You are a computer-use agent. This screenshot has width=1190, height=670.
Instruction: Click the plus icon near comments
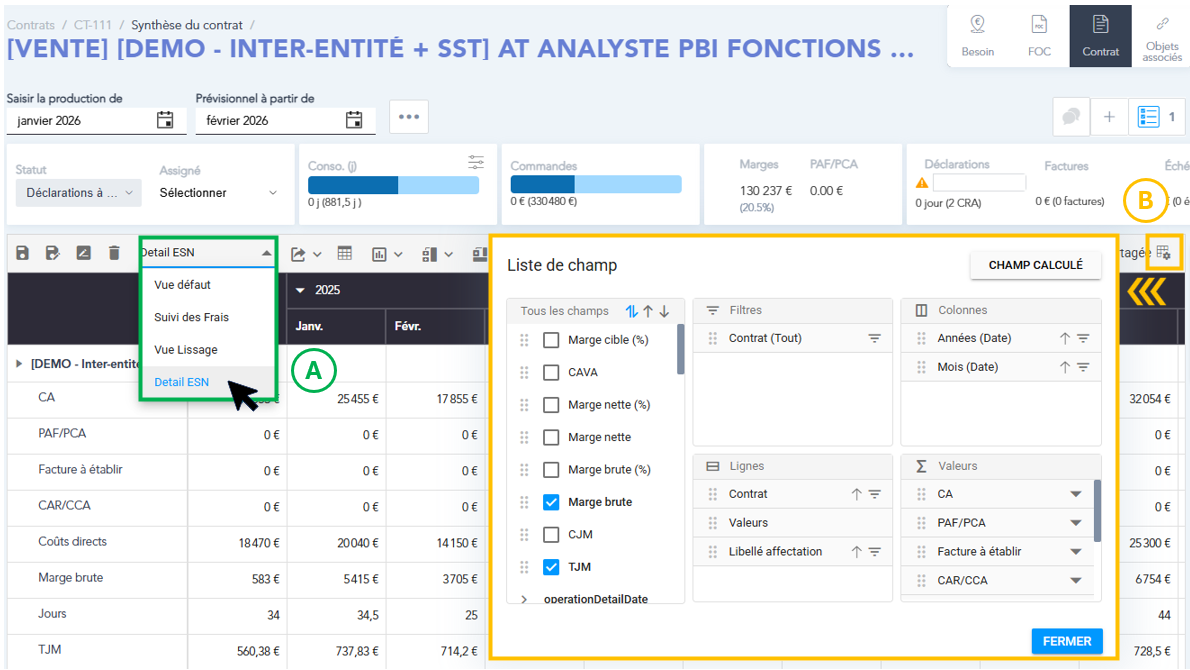click(x=1109, y=117)
